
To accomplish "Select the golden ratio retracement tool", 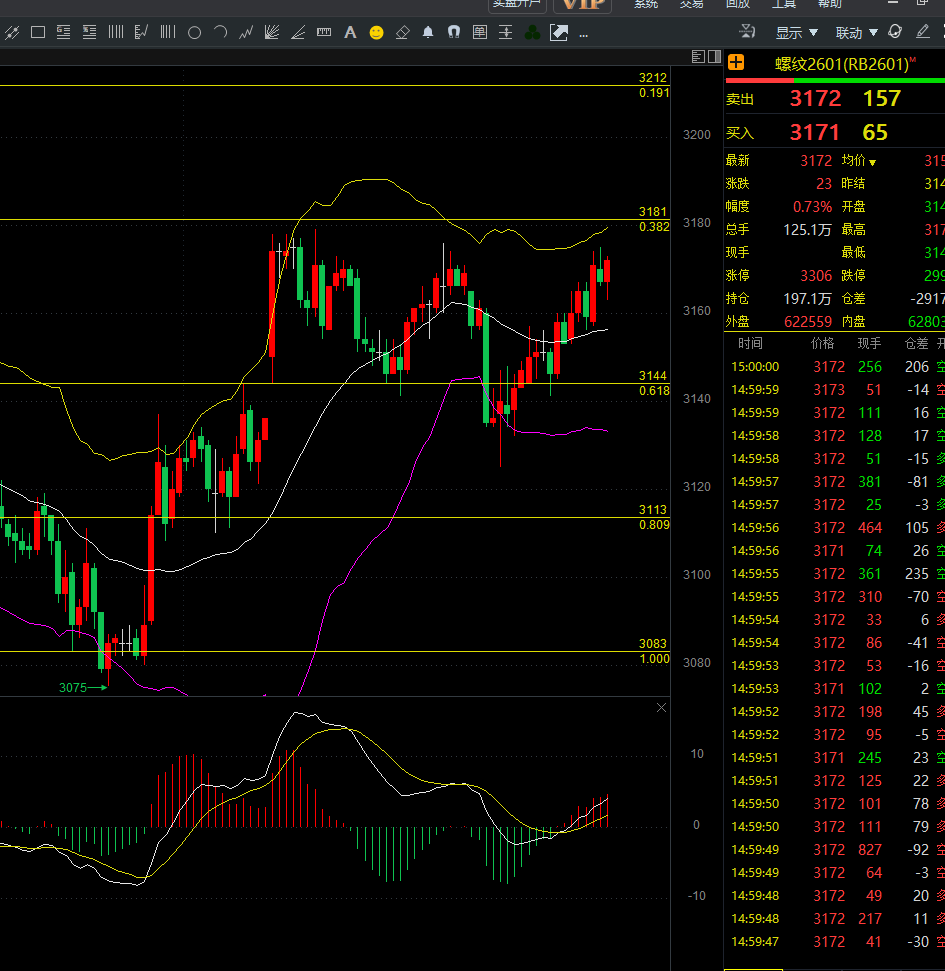I will [63, 32].
